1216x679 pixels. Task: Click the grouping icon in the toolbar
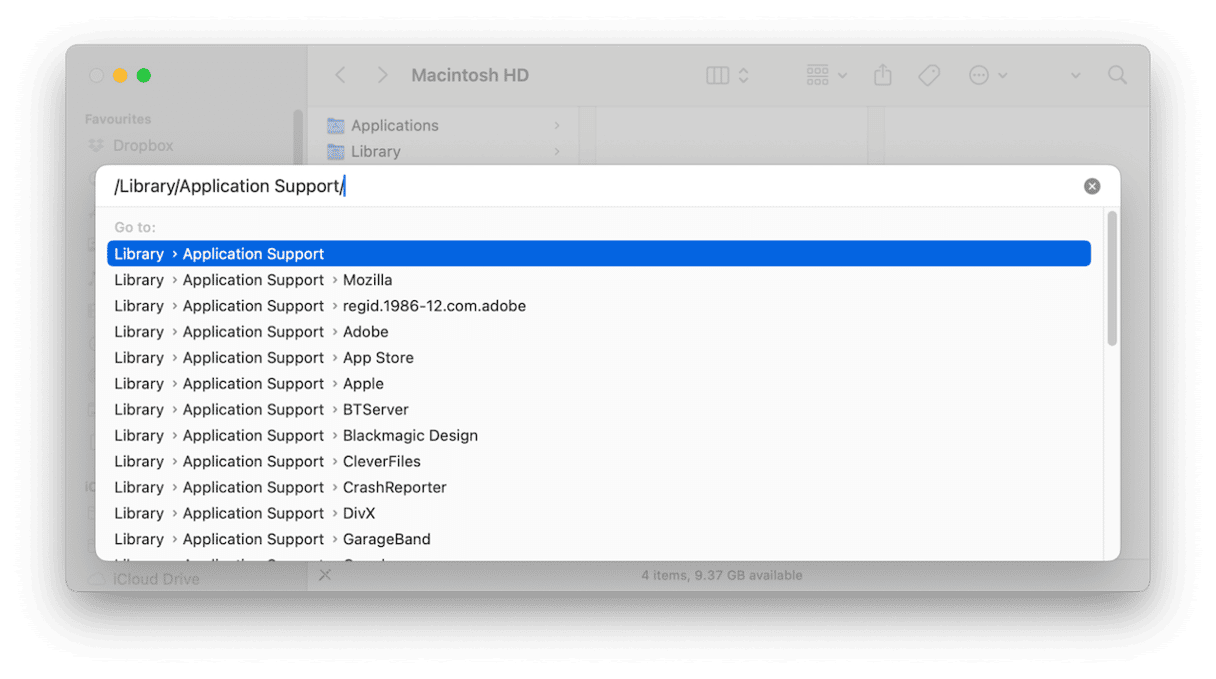(x=817, y=75)
